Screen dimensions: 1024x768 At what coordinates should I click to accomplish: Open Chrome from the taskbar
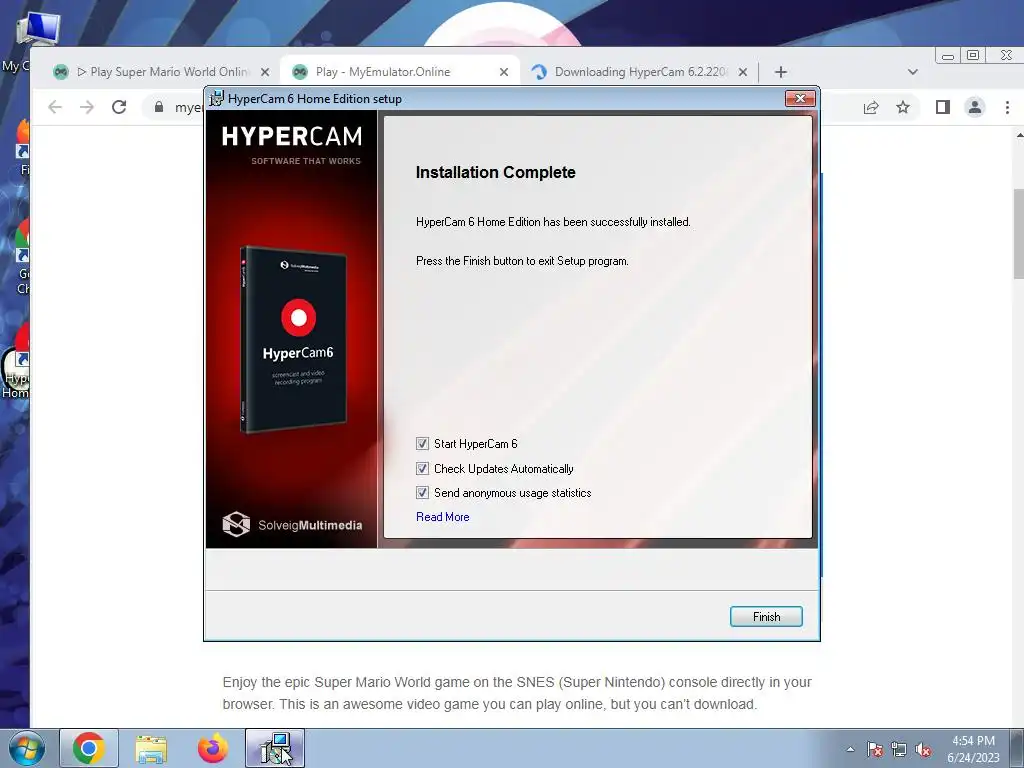[x=89, y=748]
